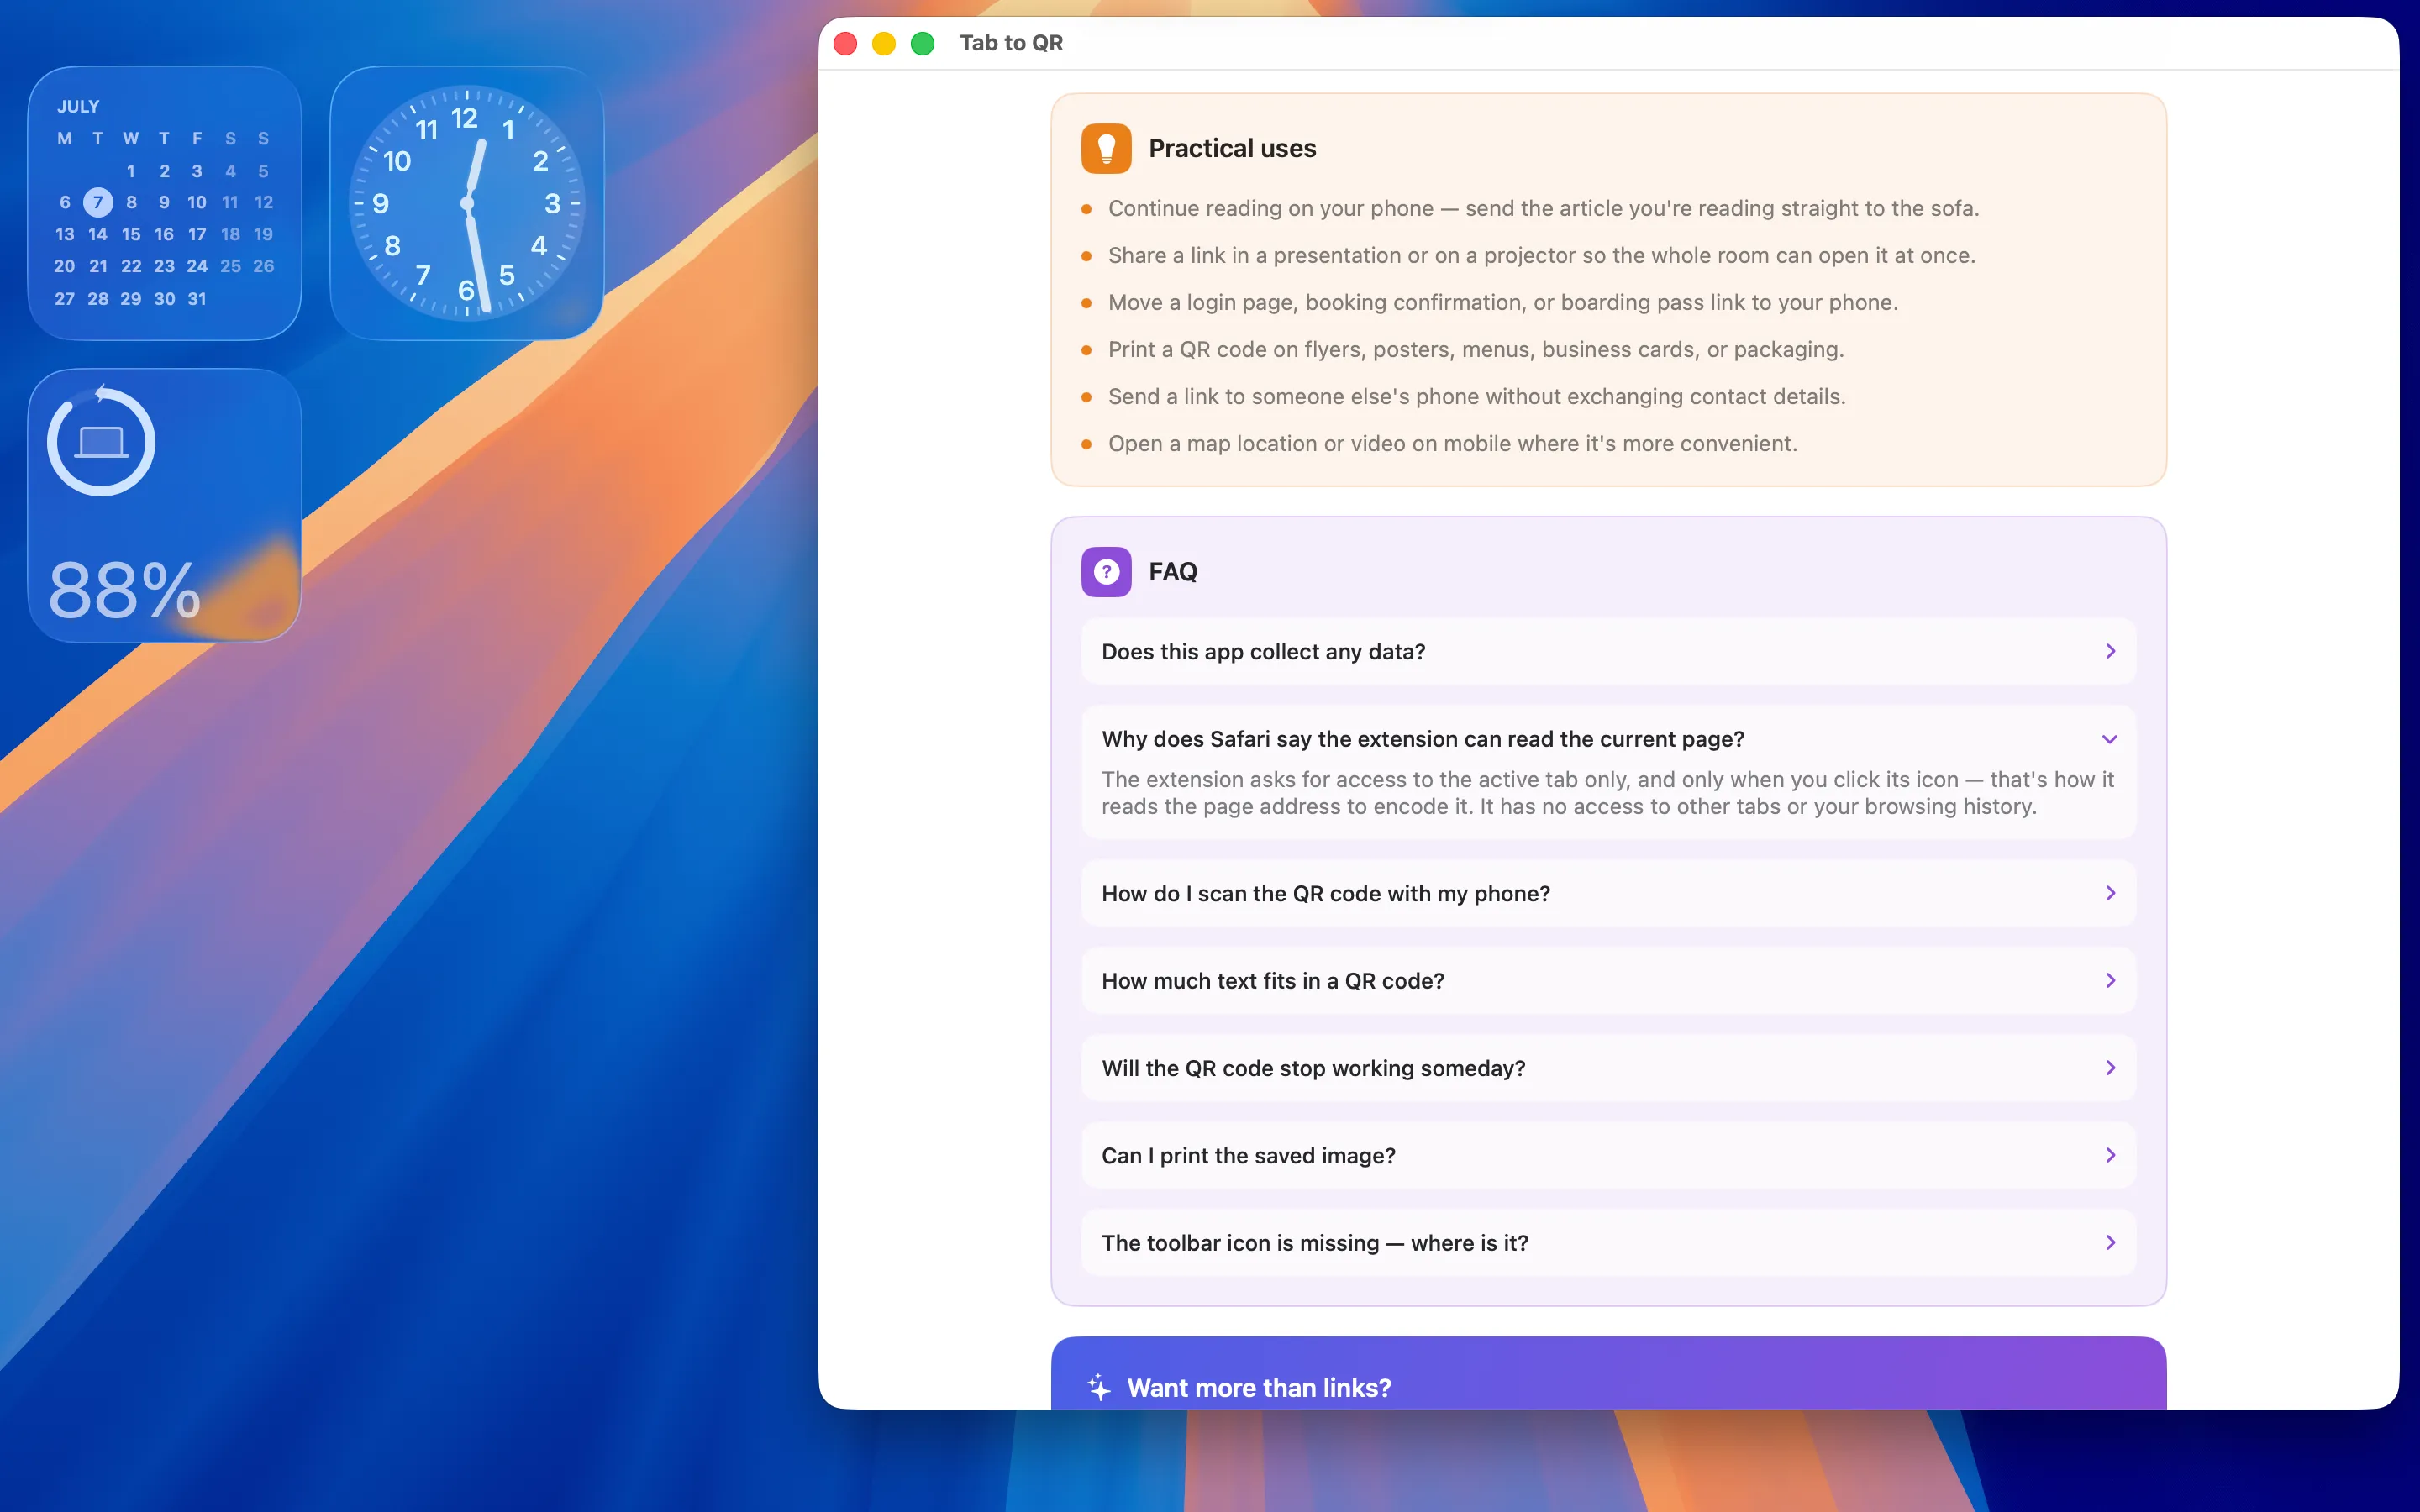Open 'Will the QR code stop working someday?'
This screenshot has height=1512, width=2420.
click(1608, 1068)
